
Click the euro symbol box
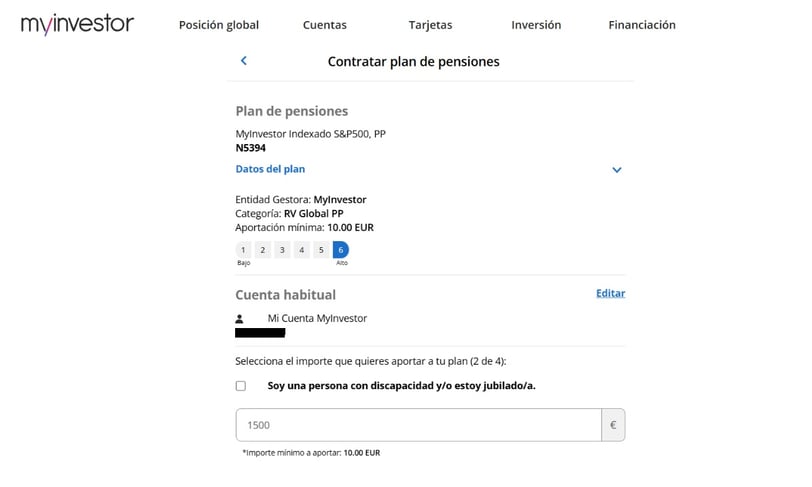click(x=612, y=425)
